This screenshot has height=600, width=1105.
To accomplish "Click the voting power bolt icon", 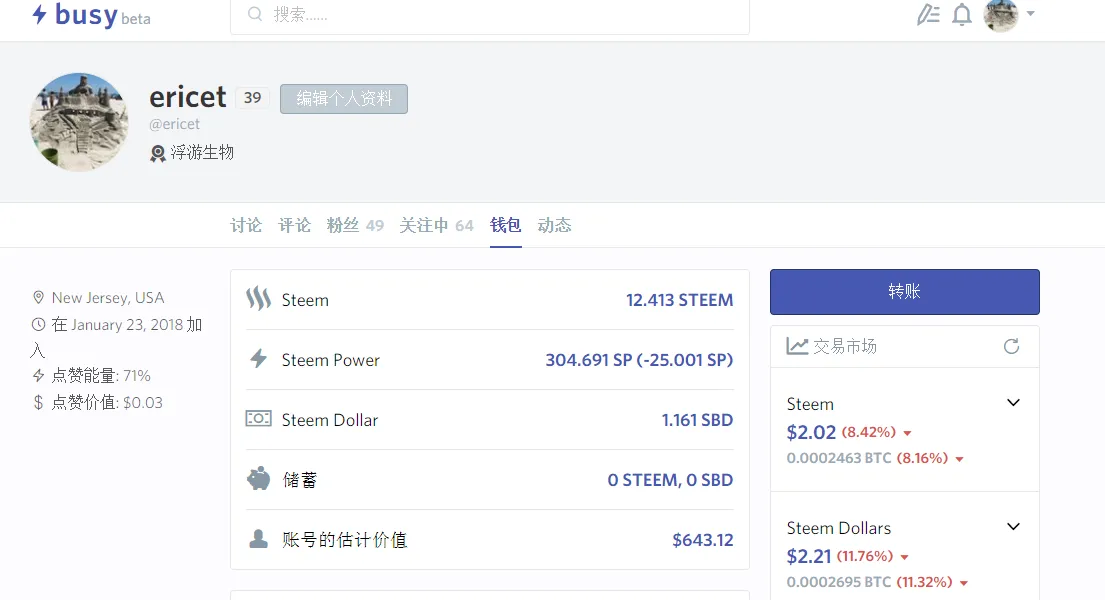I will (38, 375).
